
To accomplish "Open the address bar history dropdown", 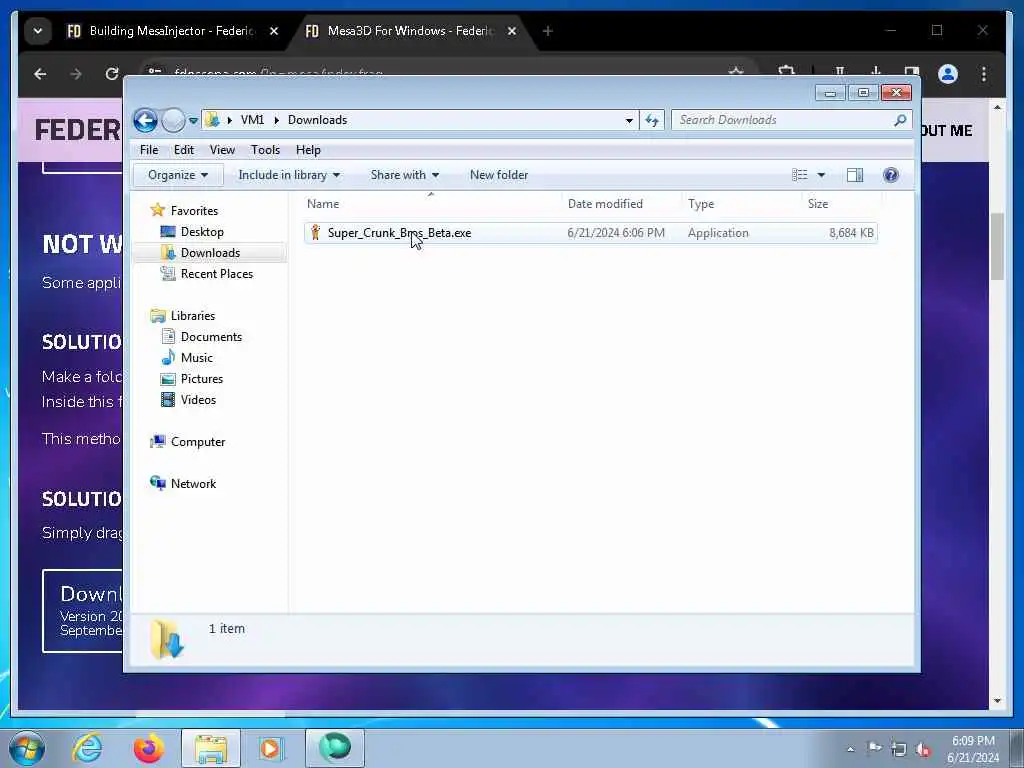I will click(629, 120).
